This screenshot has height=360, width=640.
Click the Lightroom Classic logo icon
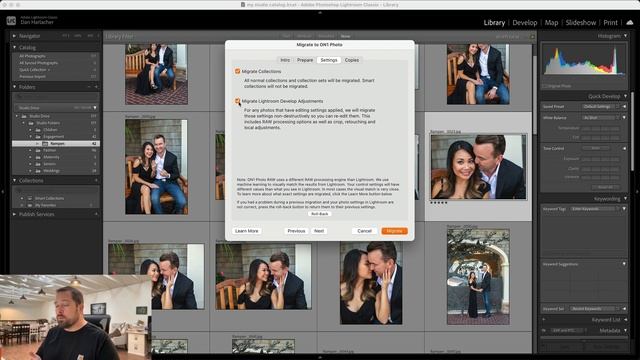(x=11, y=20)
